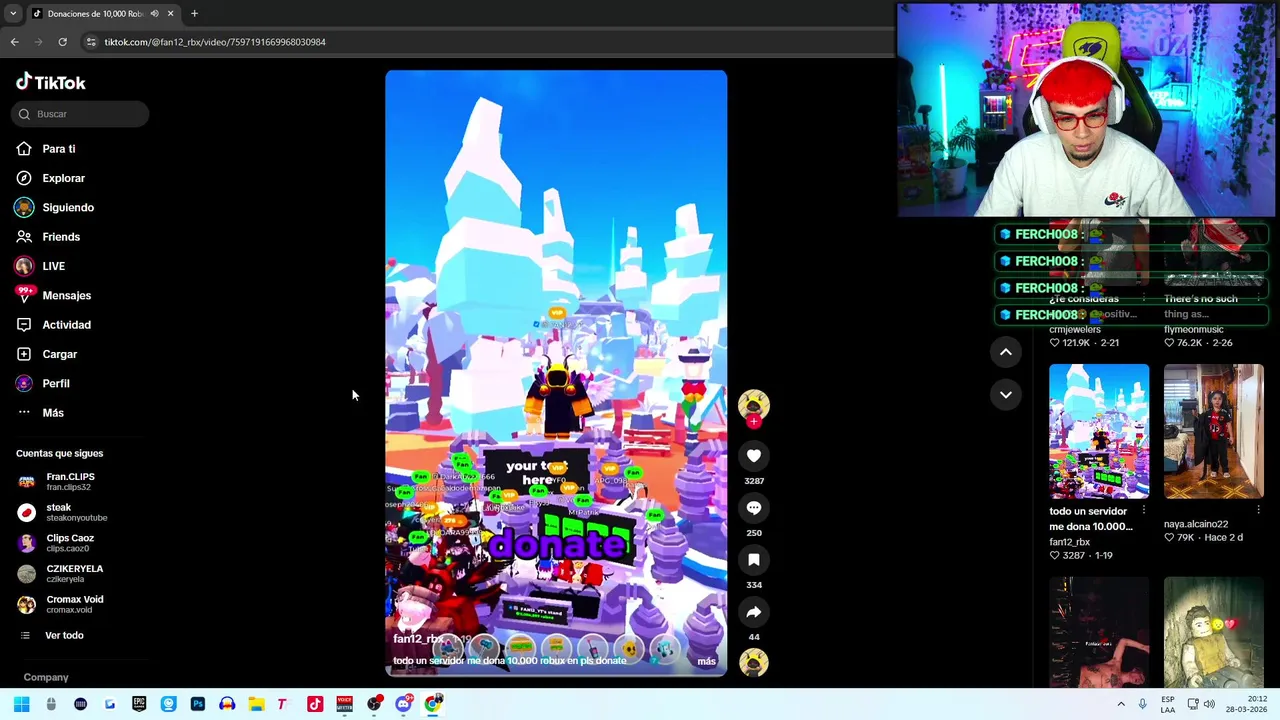The height and width of the screenshot is (720, 1280).
Task: Focus the Buscar search field
Action: point(81,114)
